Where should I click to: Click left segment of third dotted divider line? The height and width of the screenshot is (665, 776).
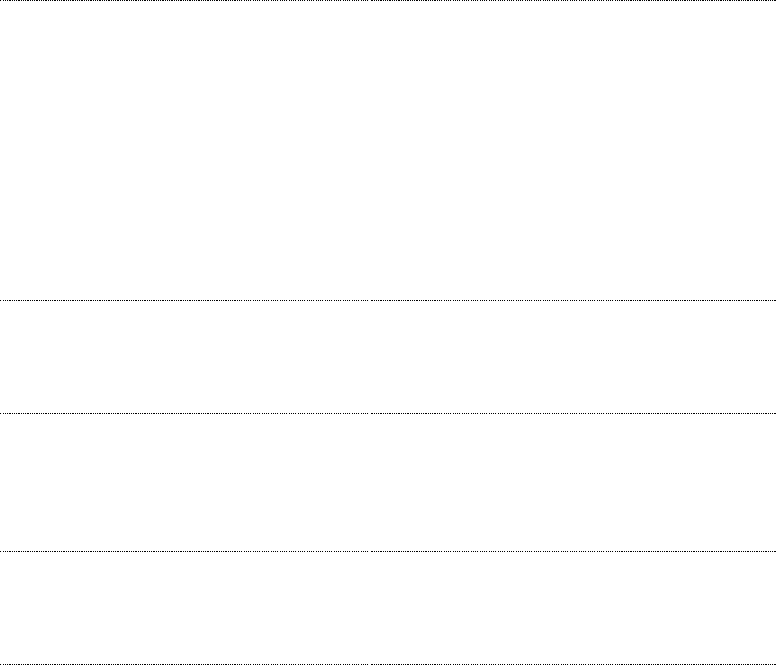coord(184,413)
